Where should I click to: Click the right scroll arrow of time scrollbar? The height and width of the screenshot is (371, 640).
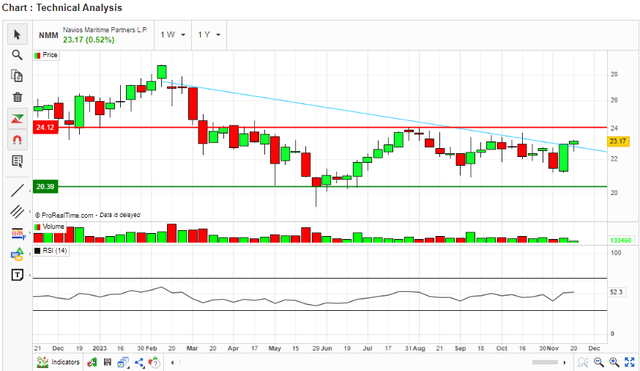click(565, 362)
